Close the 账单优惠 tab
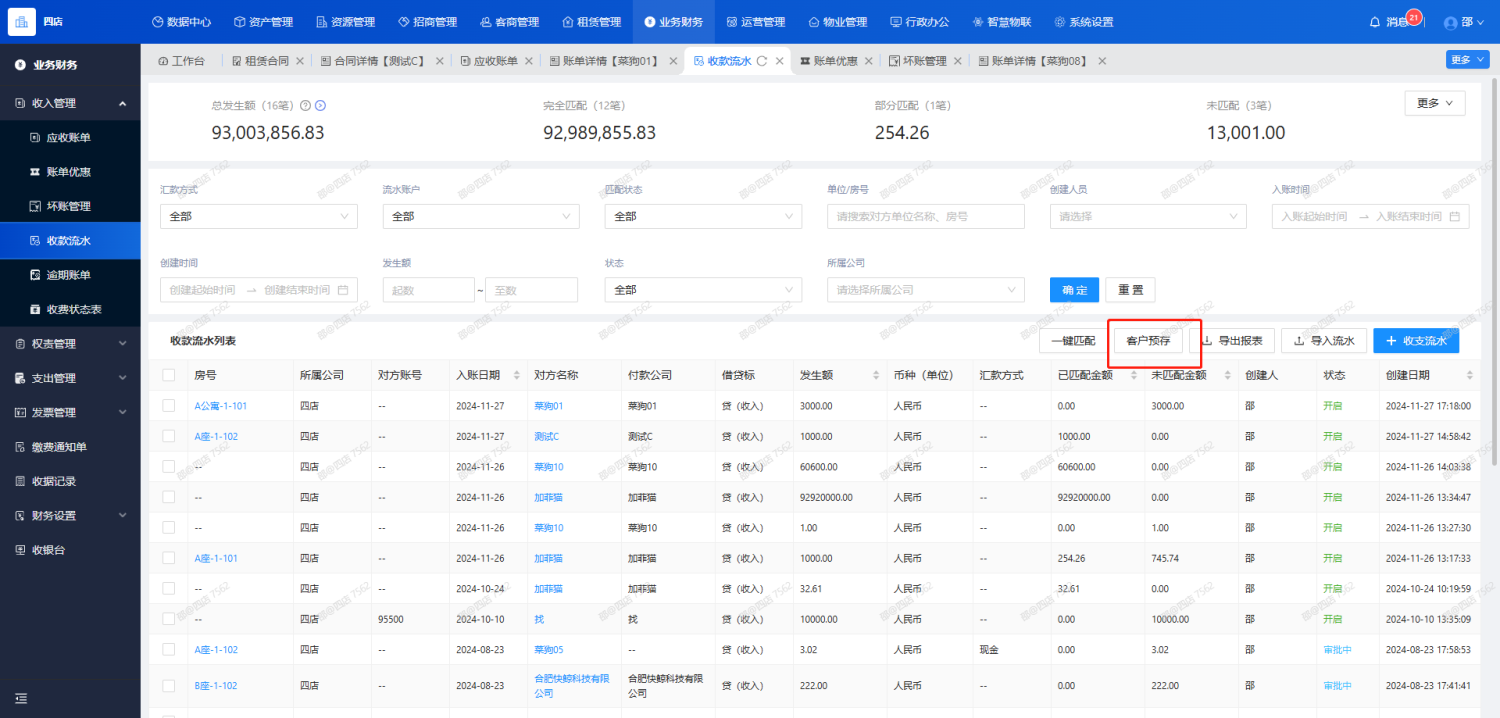This screenshot has height=718, width=1500. [868, 61]
